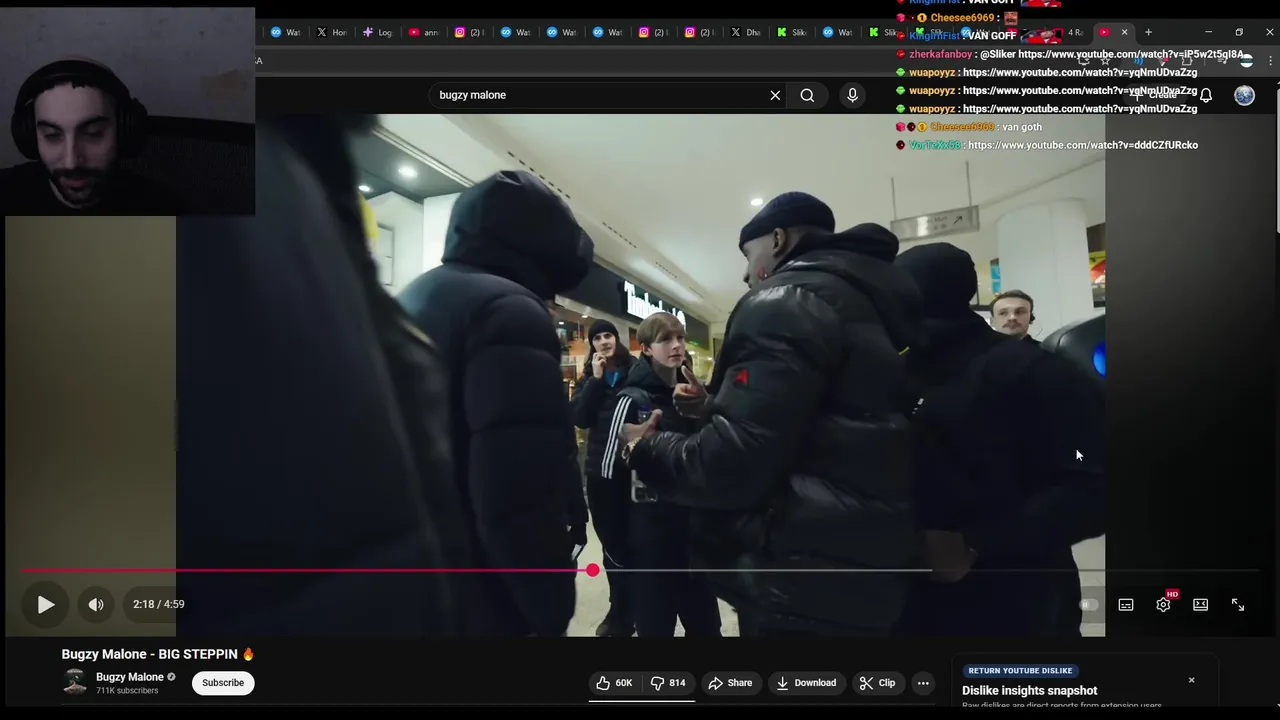The image size is (1280, 720).
Task: Switch to the X 'Hor' browser tab
Action: (333, 32)
